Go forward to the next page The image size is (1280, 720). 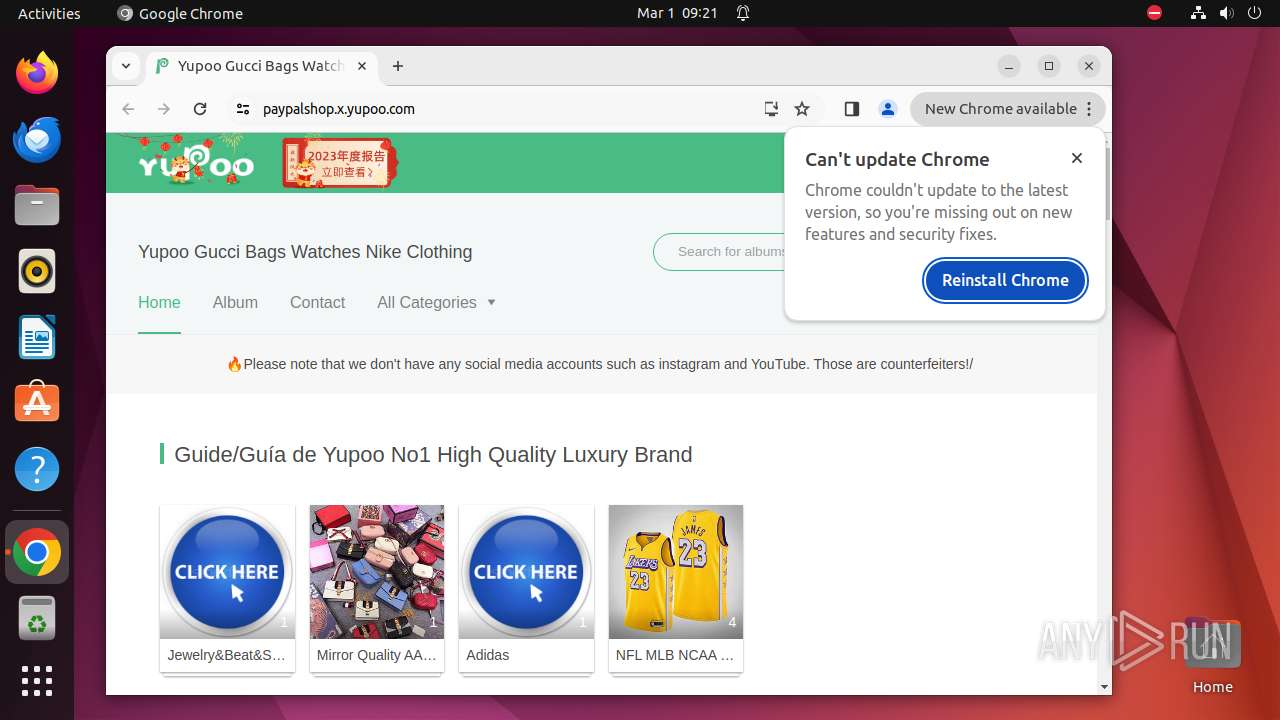coord(164,109)
